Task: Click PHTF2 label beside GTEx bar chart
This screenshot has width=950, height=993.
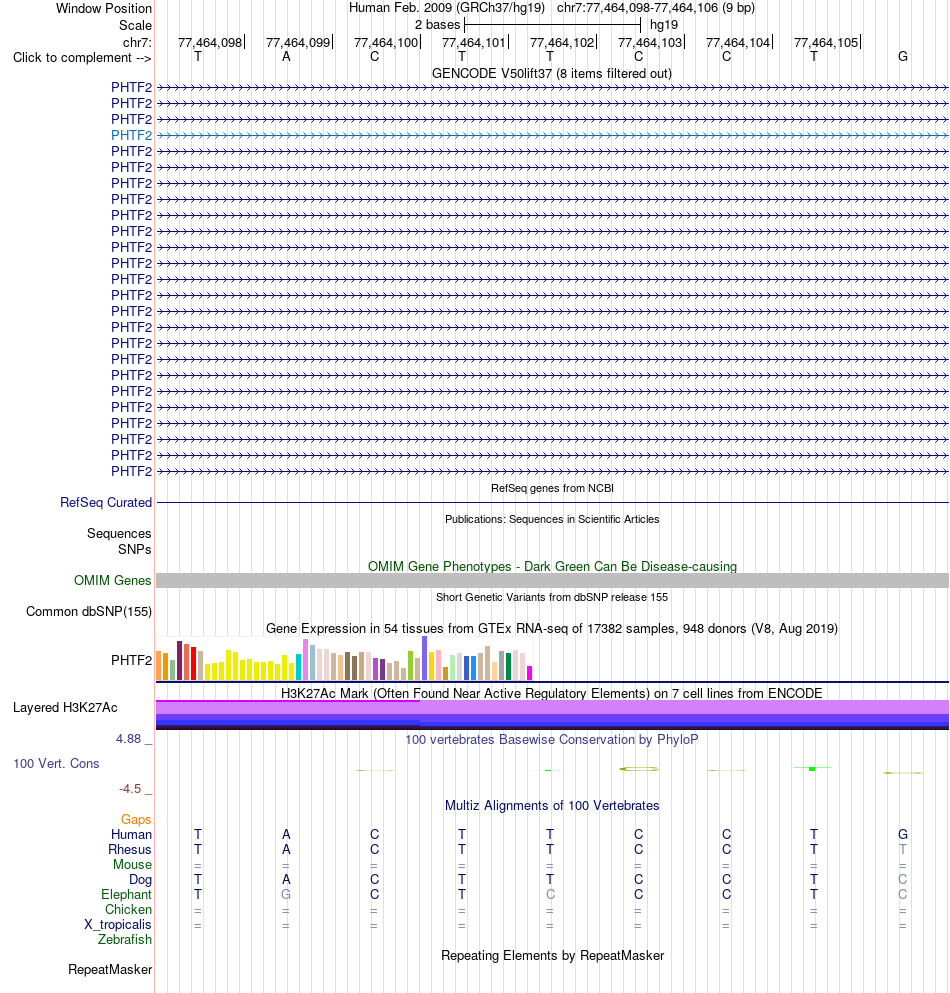Action: pyautogui.click(x=132, y=660)
